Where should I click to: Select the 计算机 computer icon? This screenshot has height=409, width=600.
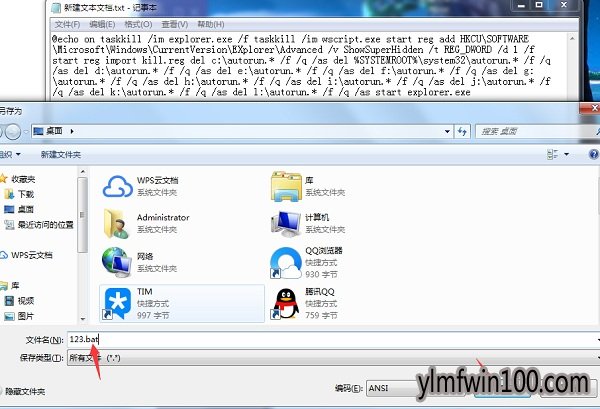tap(286, 223)
